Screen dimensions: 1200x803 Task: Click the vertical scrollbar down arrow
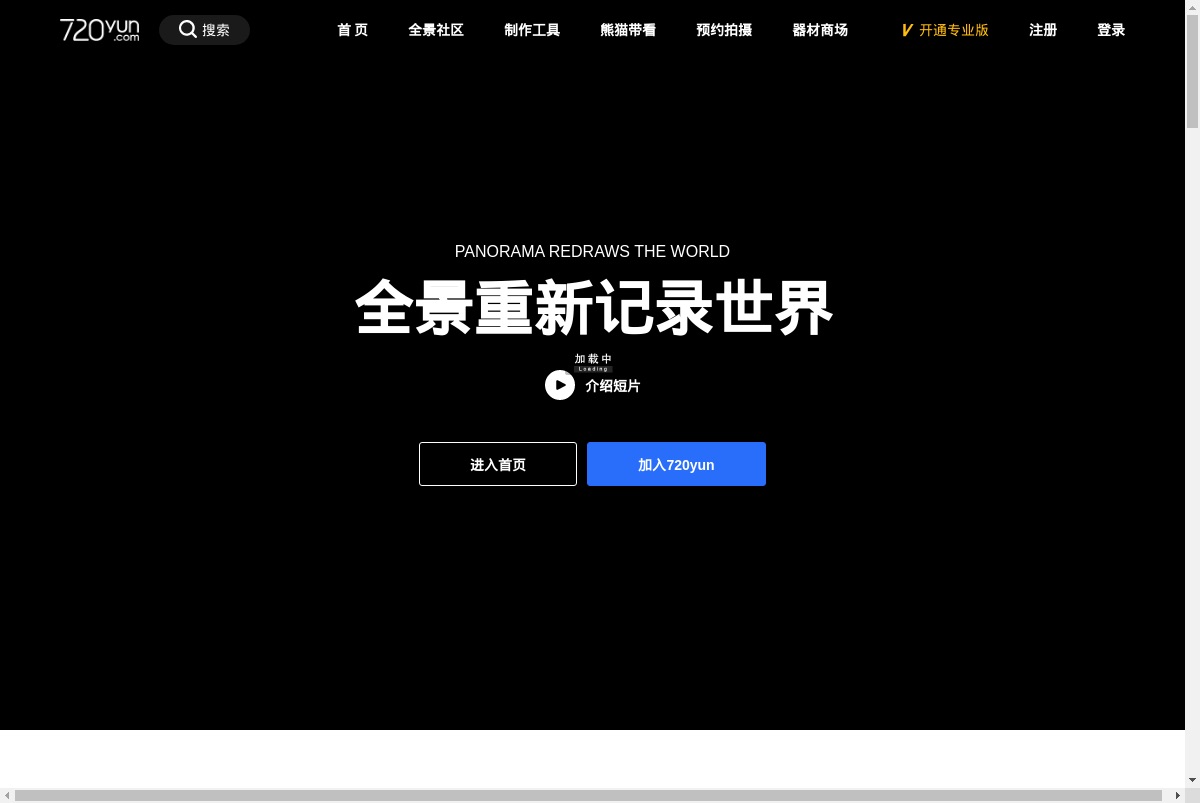1192,780
